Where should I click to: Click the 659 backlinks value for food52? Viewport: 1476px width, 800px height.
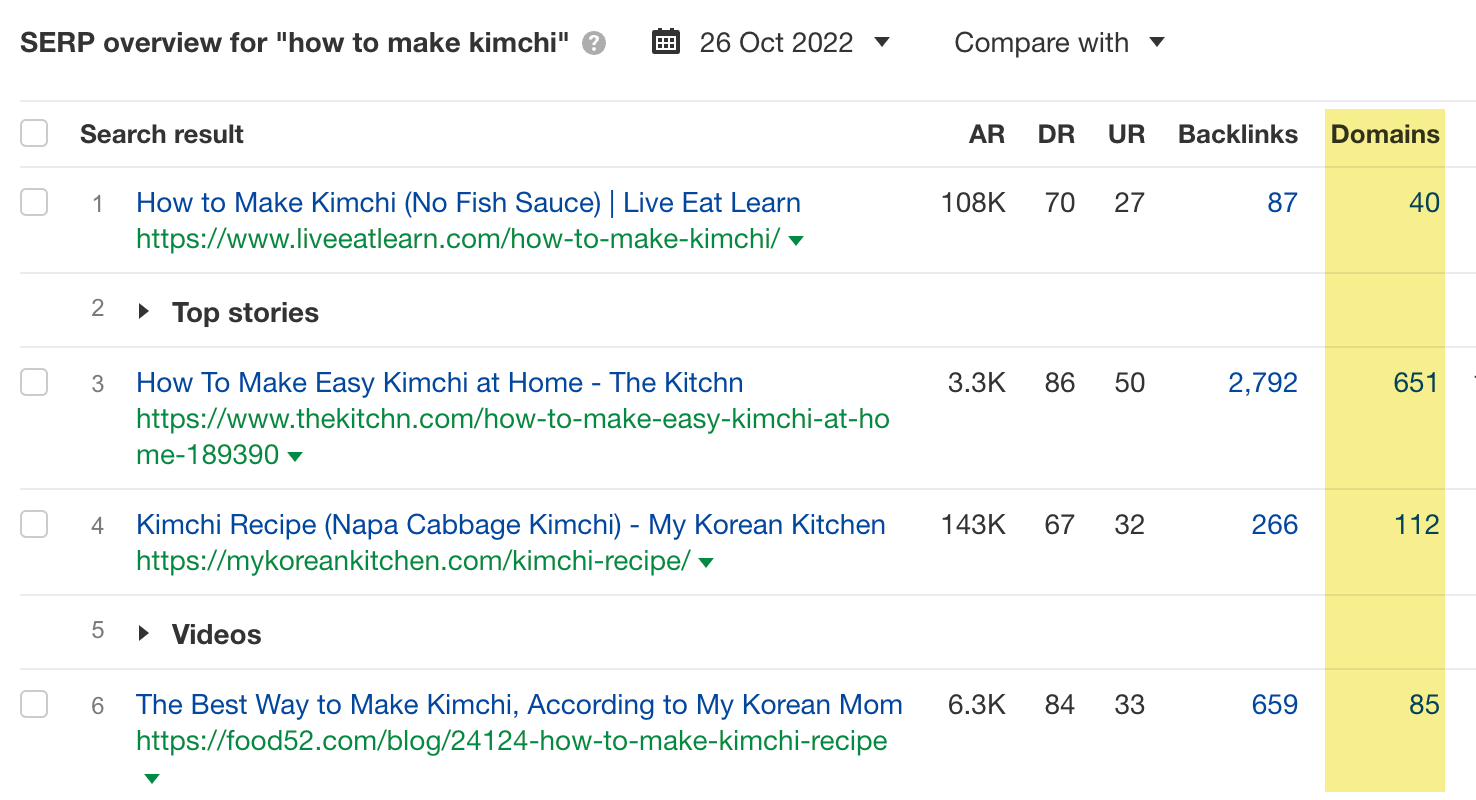[1272, 704]
